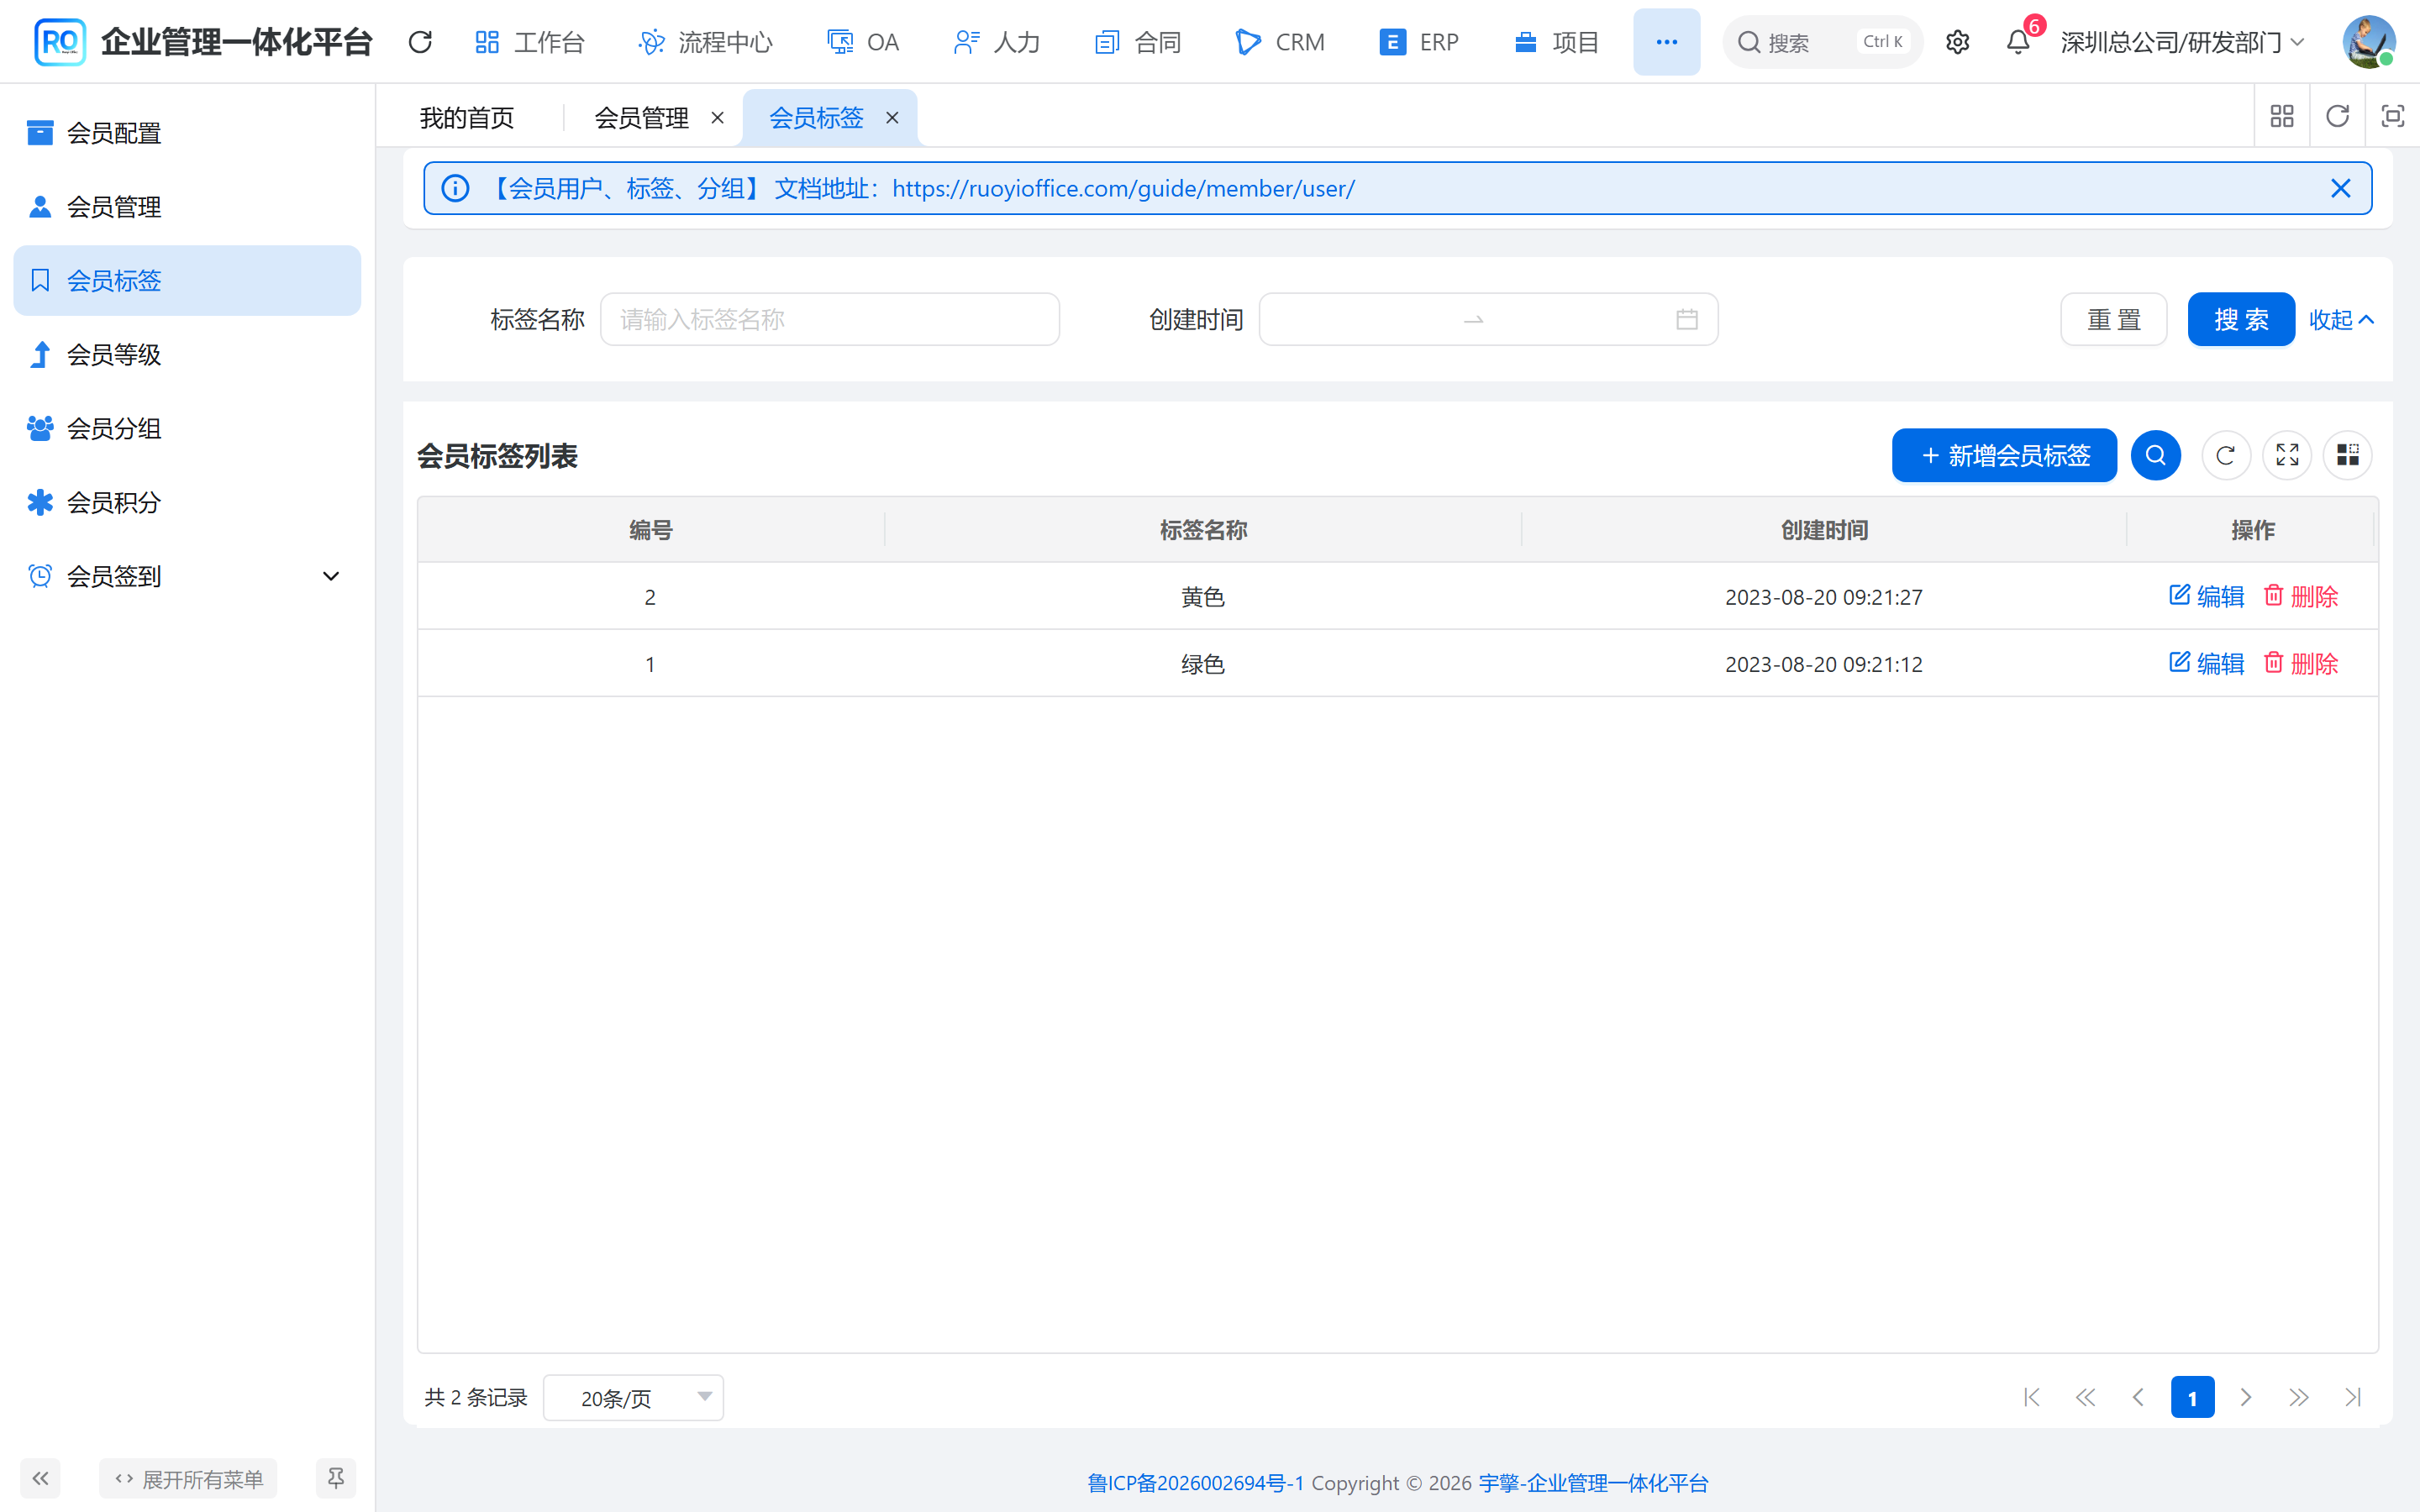Image resolution: width=2420 pixels, height=1512 pixels.
Task: Delete the 绿色 tag row
Action: coord(2300,663)
